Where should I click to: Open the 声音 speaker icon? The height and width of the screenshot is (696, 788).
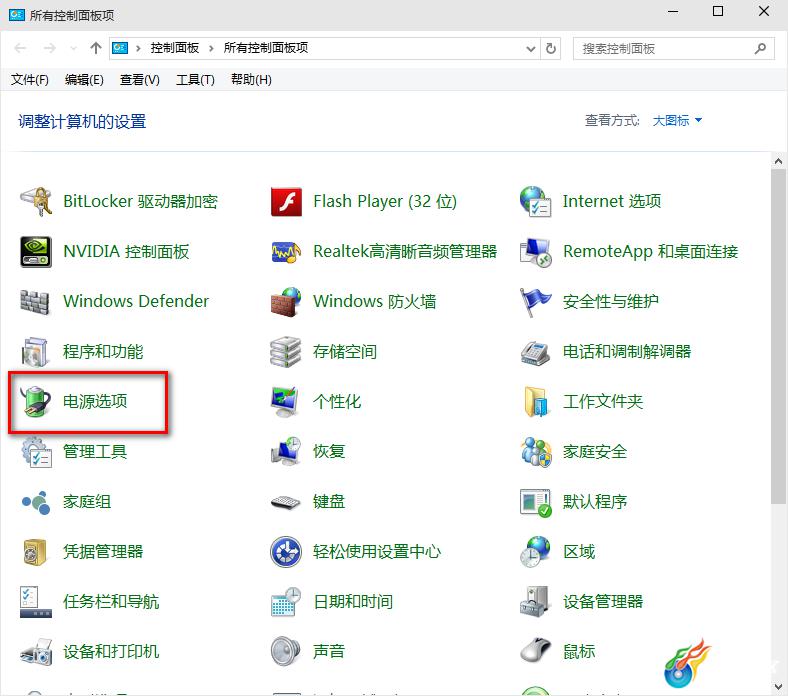[286, 652]
